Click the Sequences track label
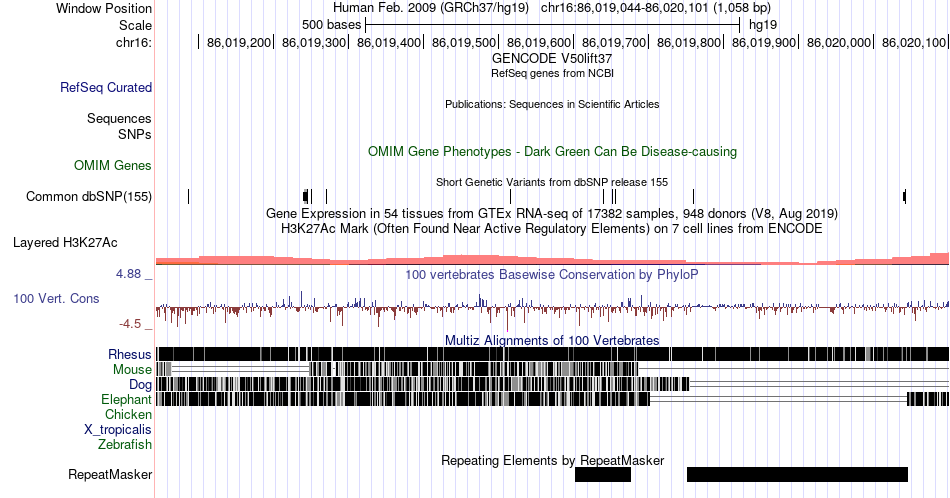950x498 pixels. [x=119, y=118]
